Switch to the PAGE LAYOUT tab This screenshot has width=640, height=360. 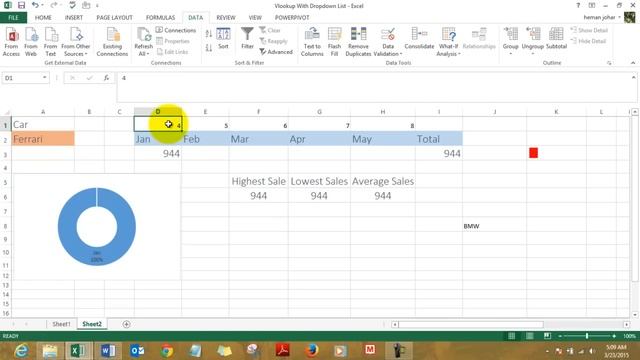coord(114,18)
